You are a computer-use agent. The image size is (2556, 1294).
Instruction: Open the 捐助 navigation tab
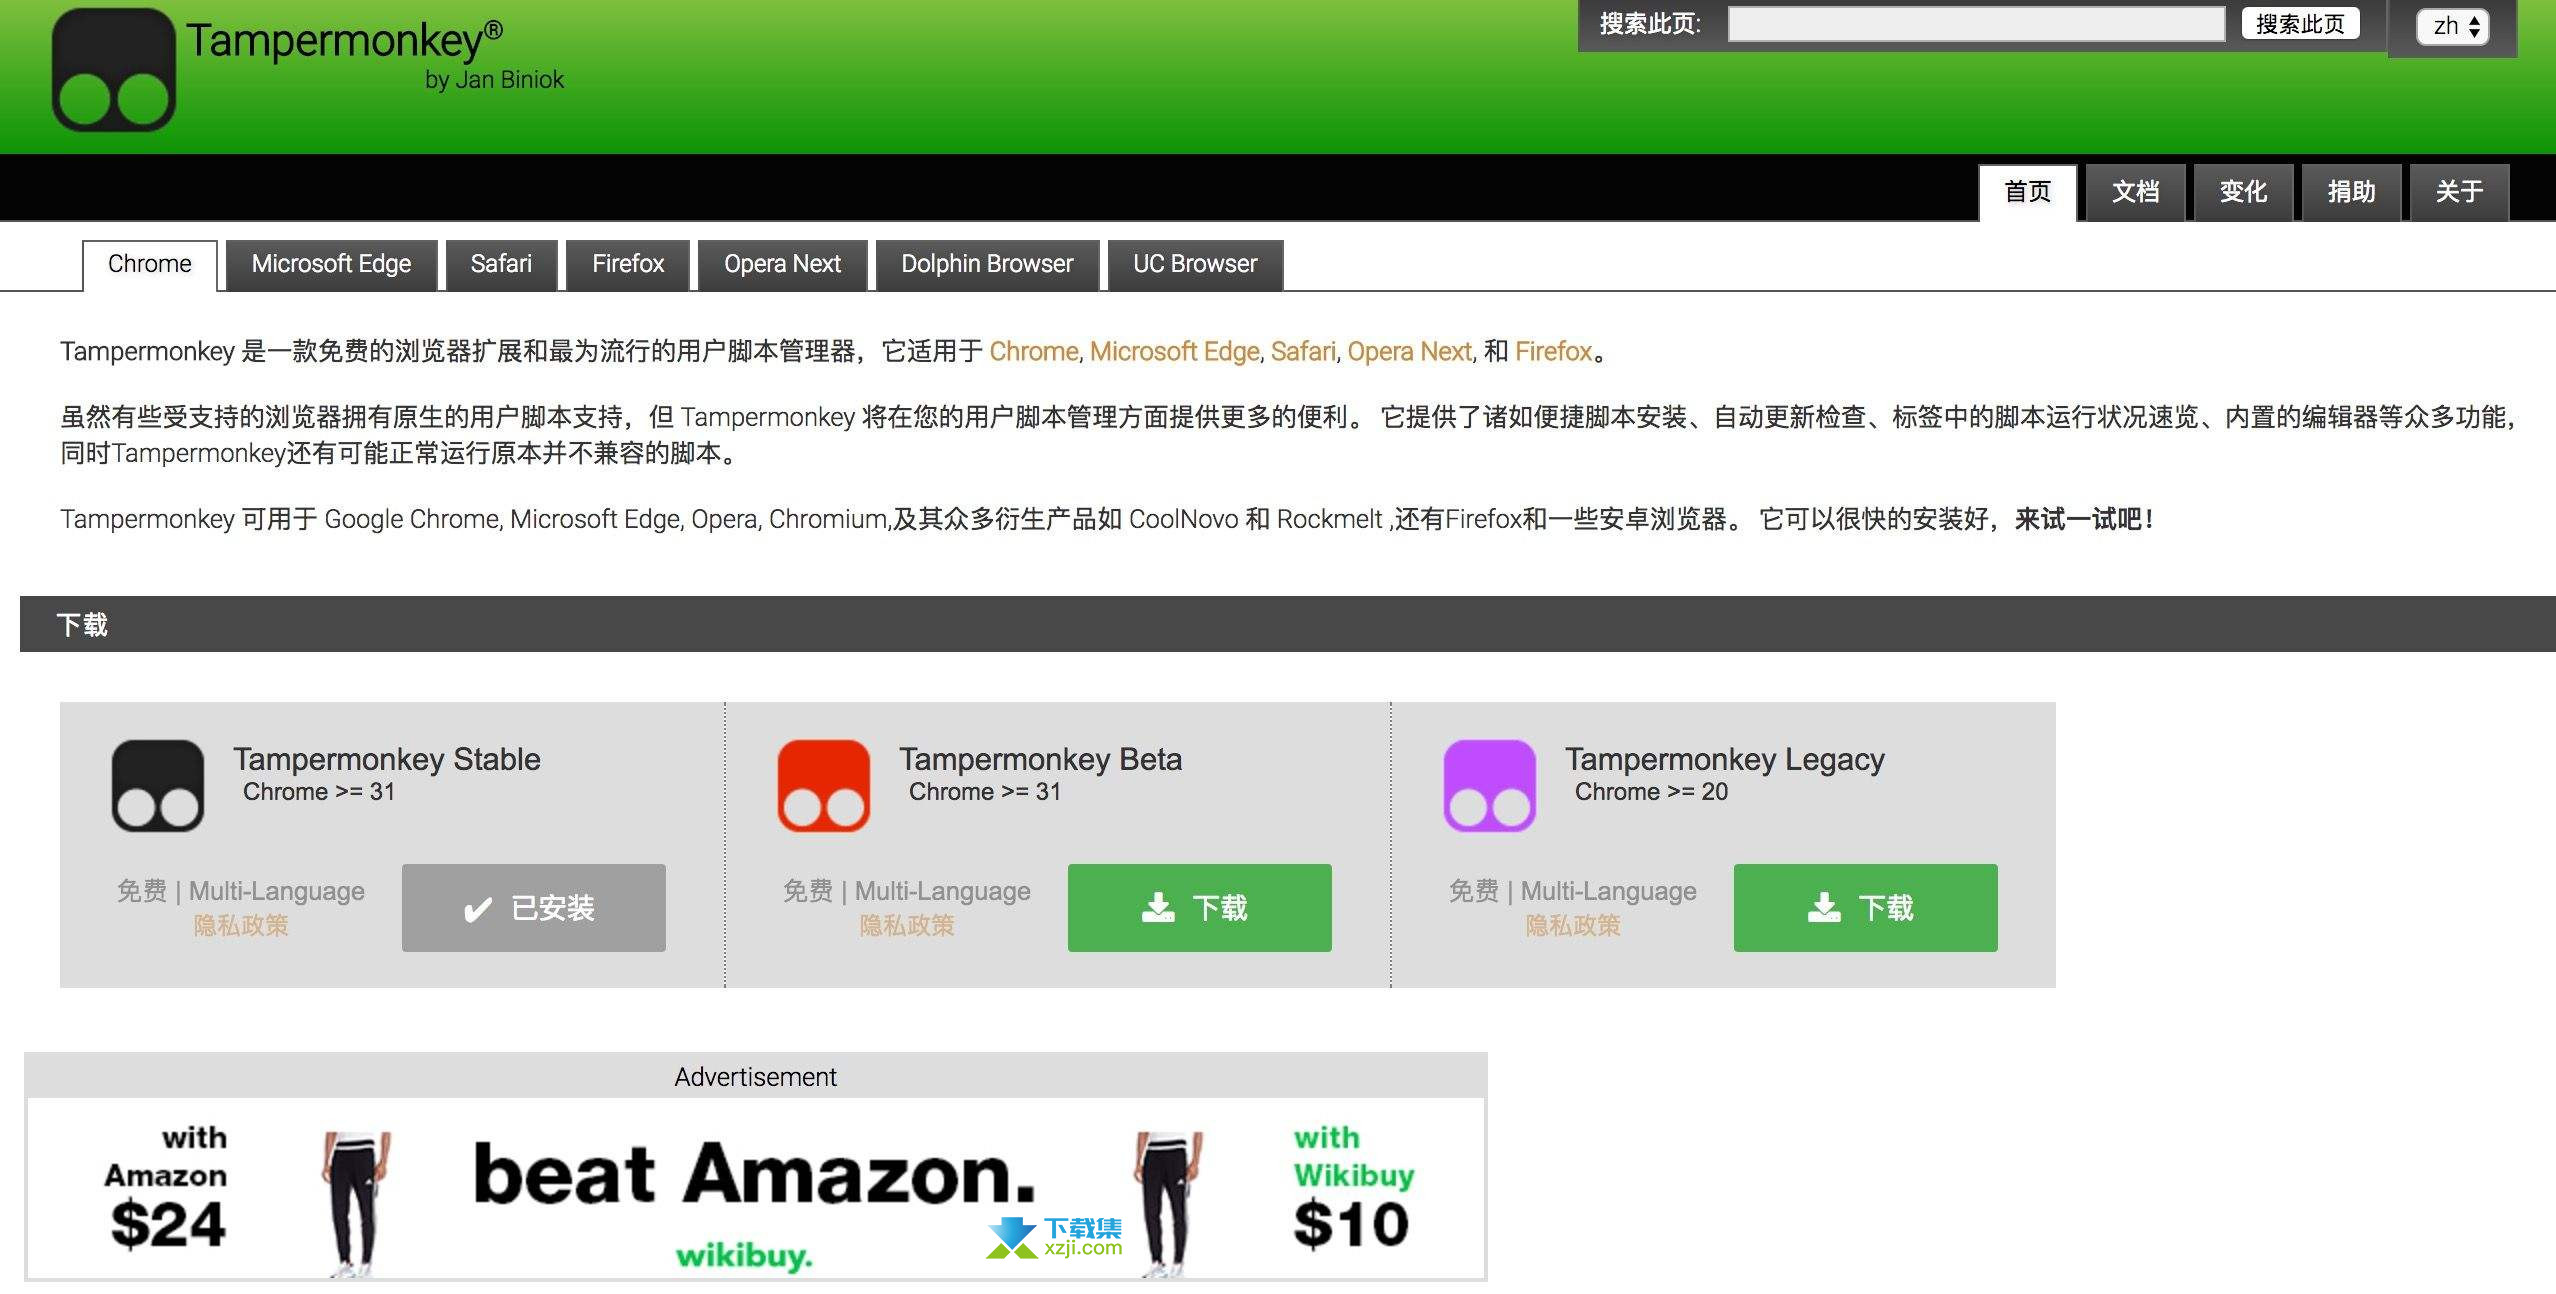click(x=2352, y=192)
